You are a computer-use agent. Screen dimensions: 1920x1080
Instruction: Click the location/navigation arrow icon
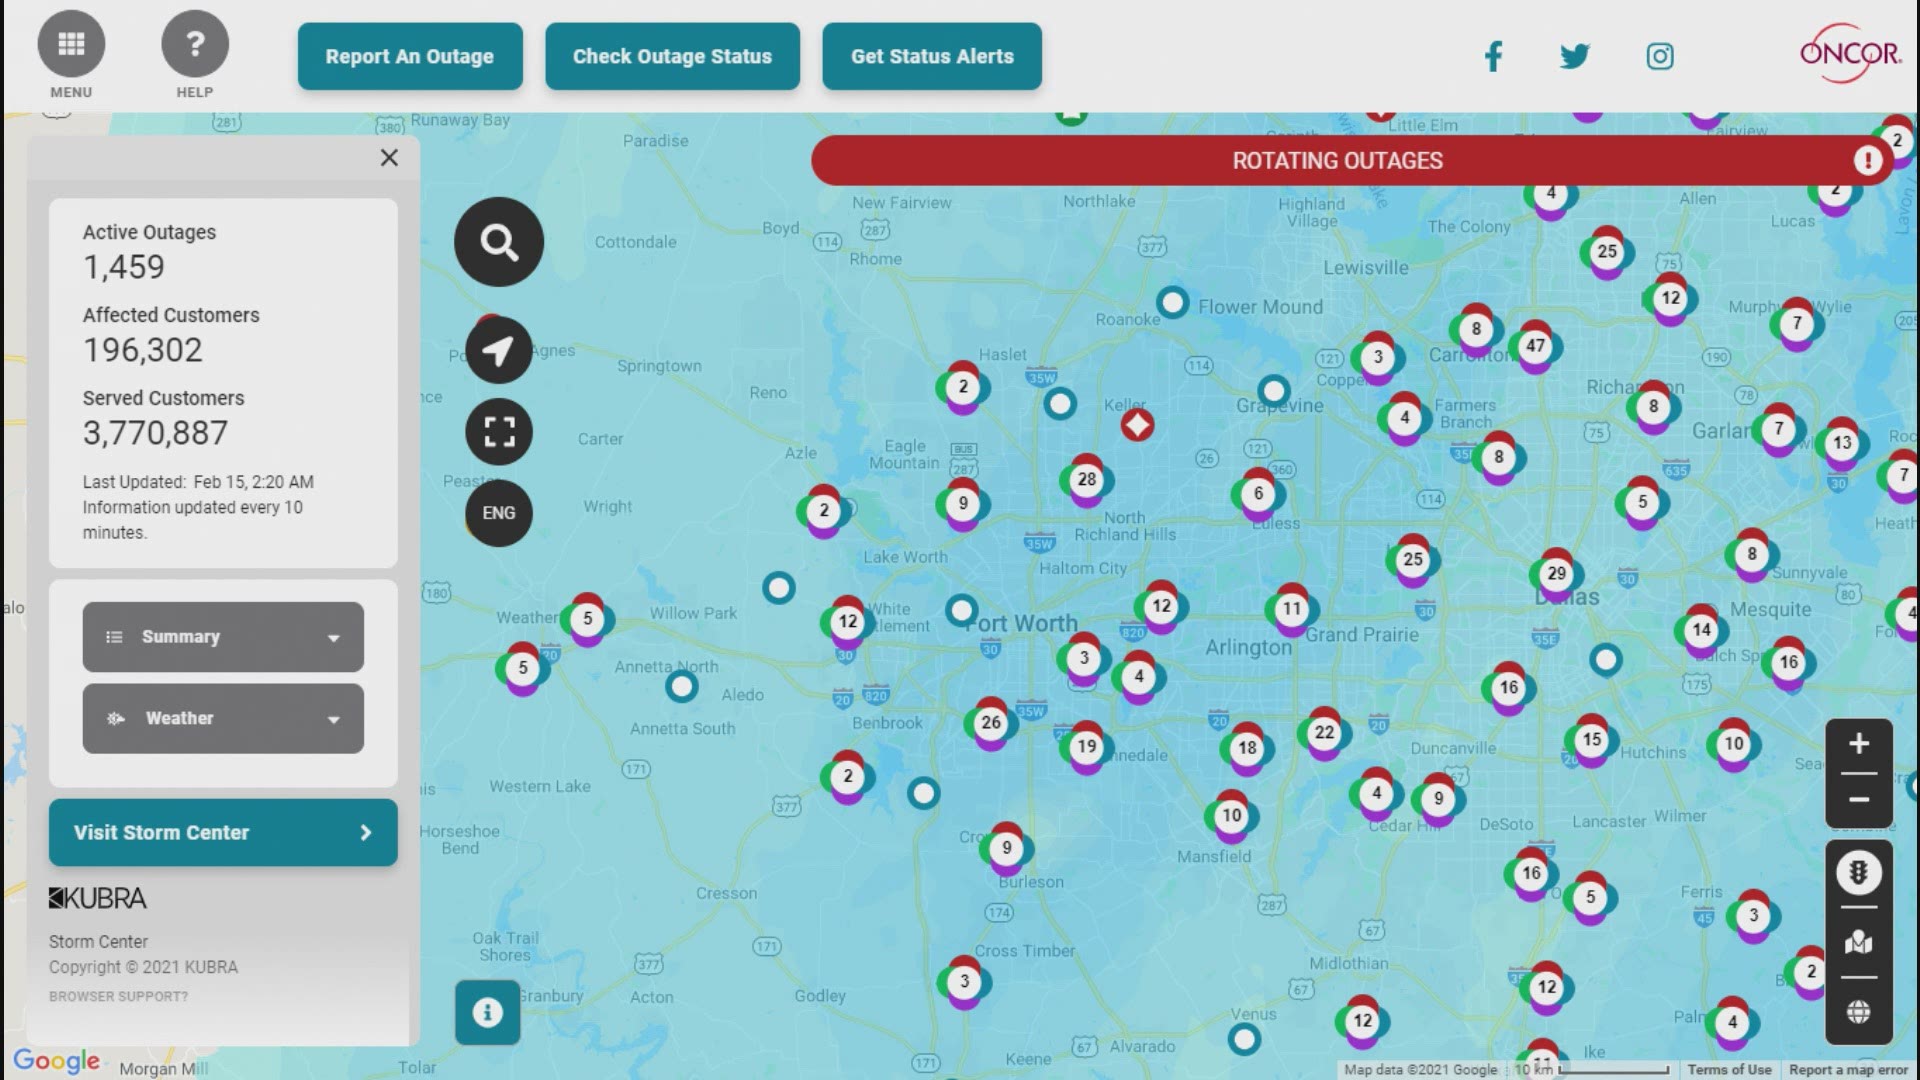pos(498,349)
